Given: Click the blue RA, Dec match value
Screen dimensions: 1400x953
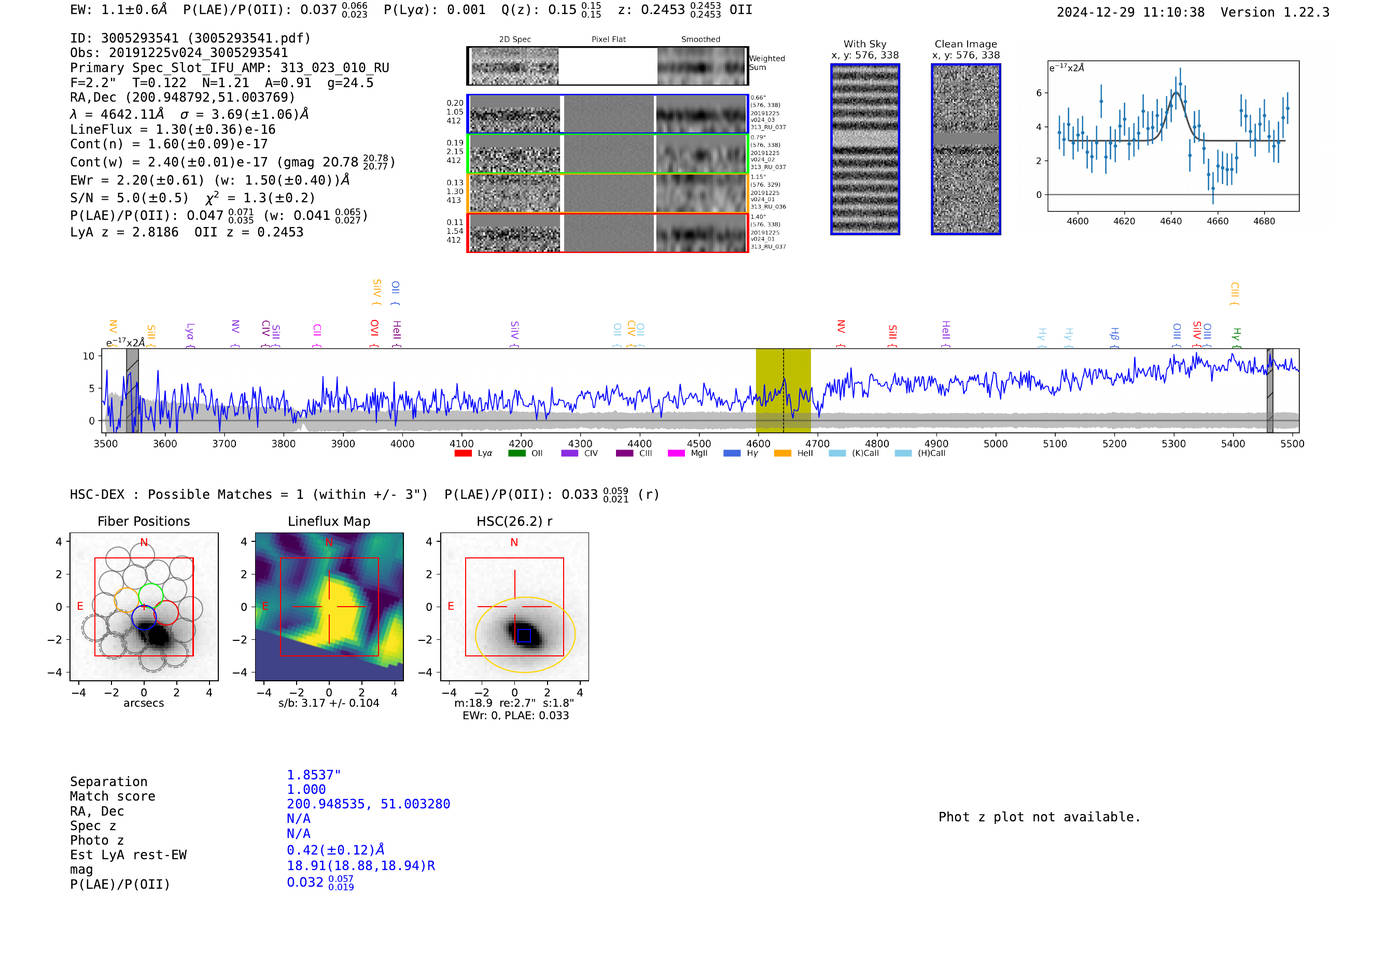Looking at the screenshot, I should (x=368, y=804).
